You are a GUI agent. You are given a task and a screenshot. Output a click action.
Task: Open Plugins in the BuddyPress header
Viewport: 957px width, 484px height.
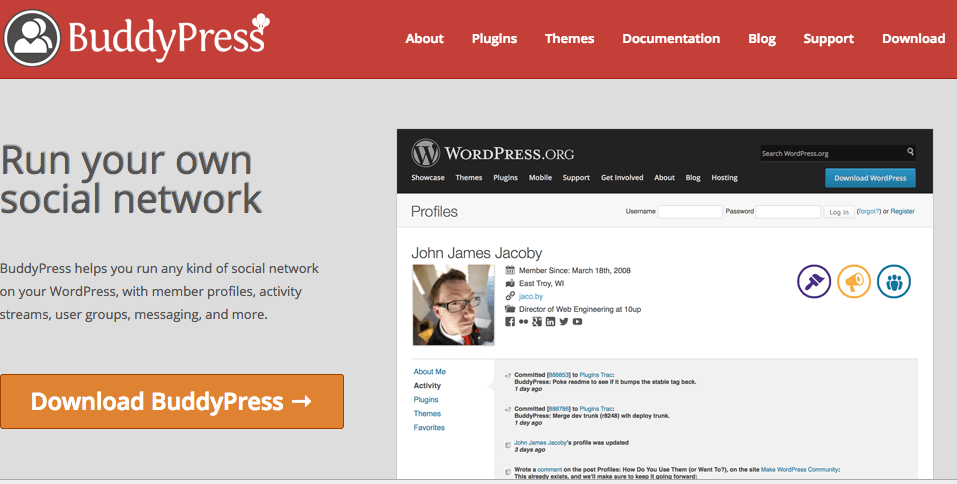[x=494, y=38]
